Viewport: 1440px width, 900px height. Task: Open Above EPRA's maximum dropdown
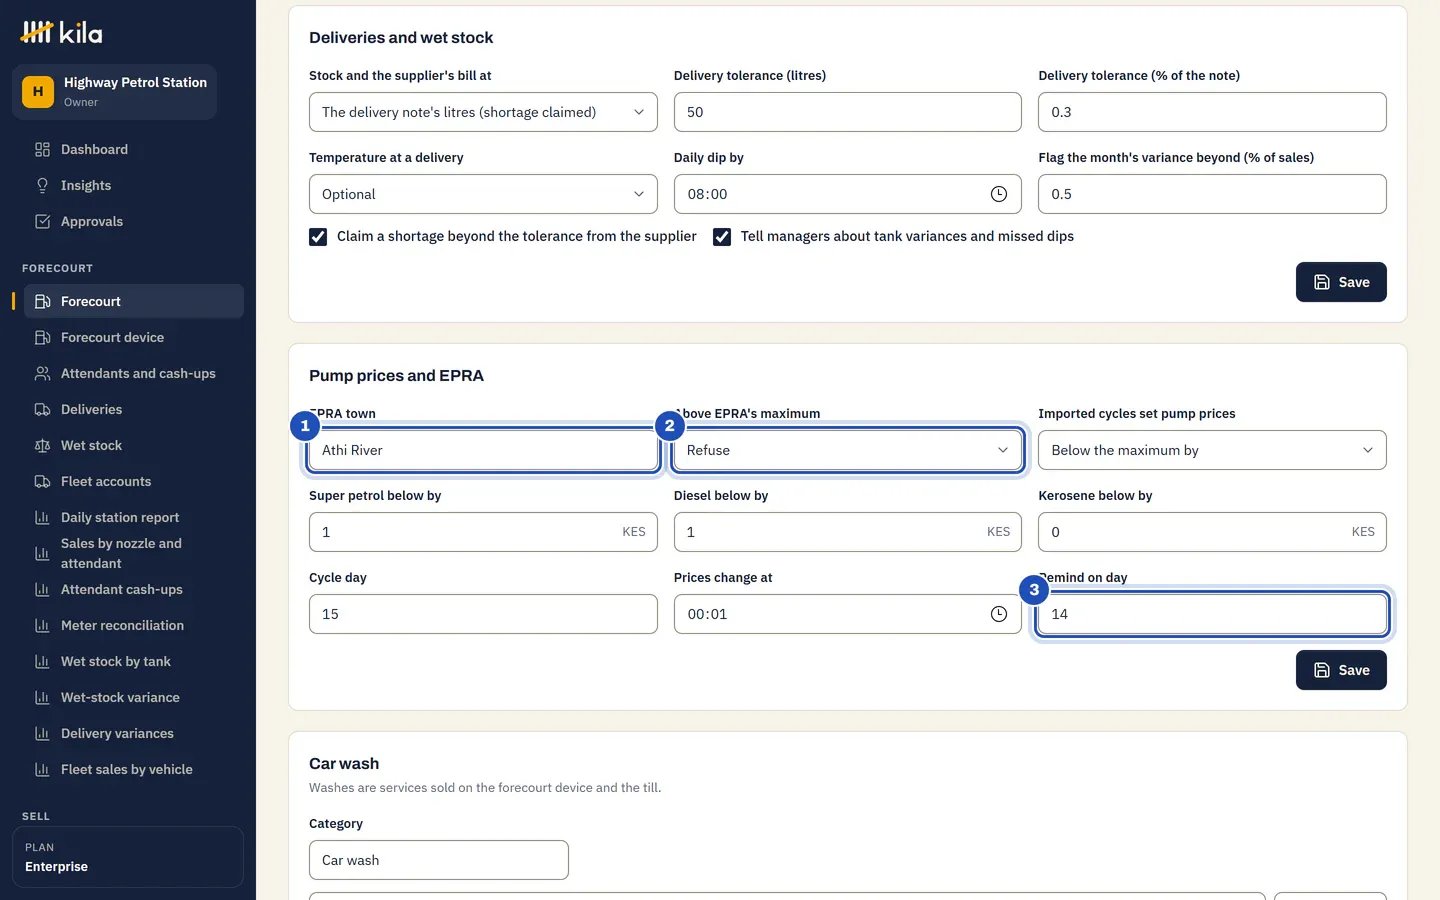848,450
